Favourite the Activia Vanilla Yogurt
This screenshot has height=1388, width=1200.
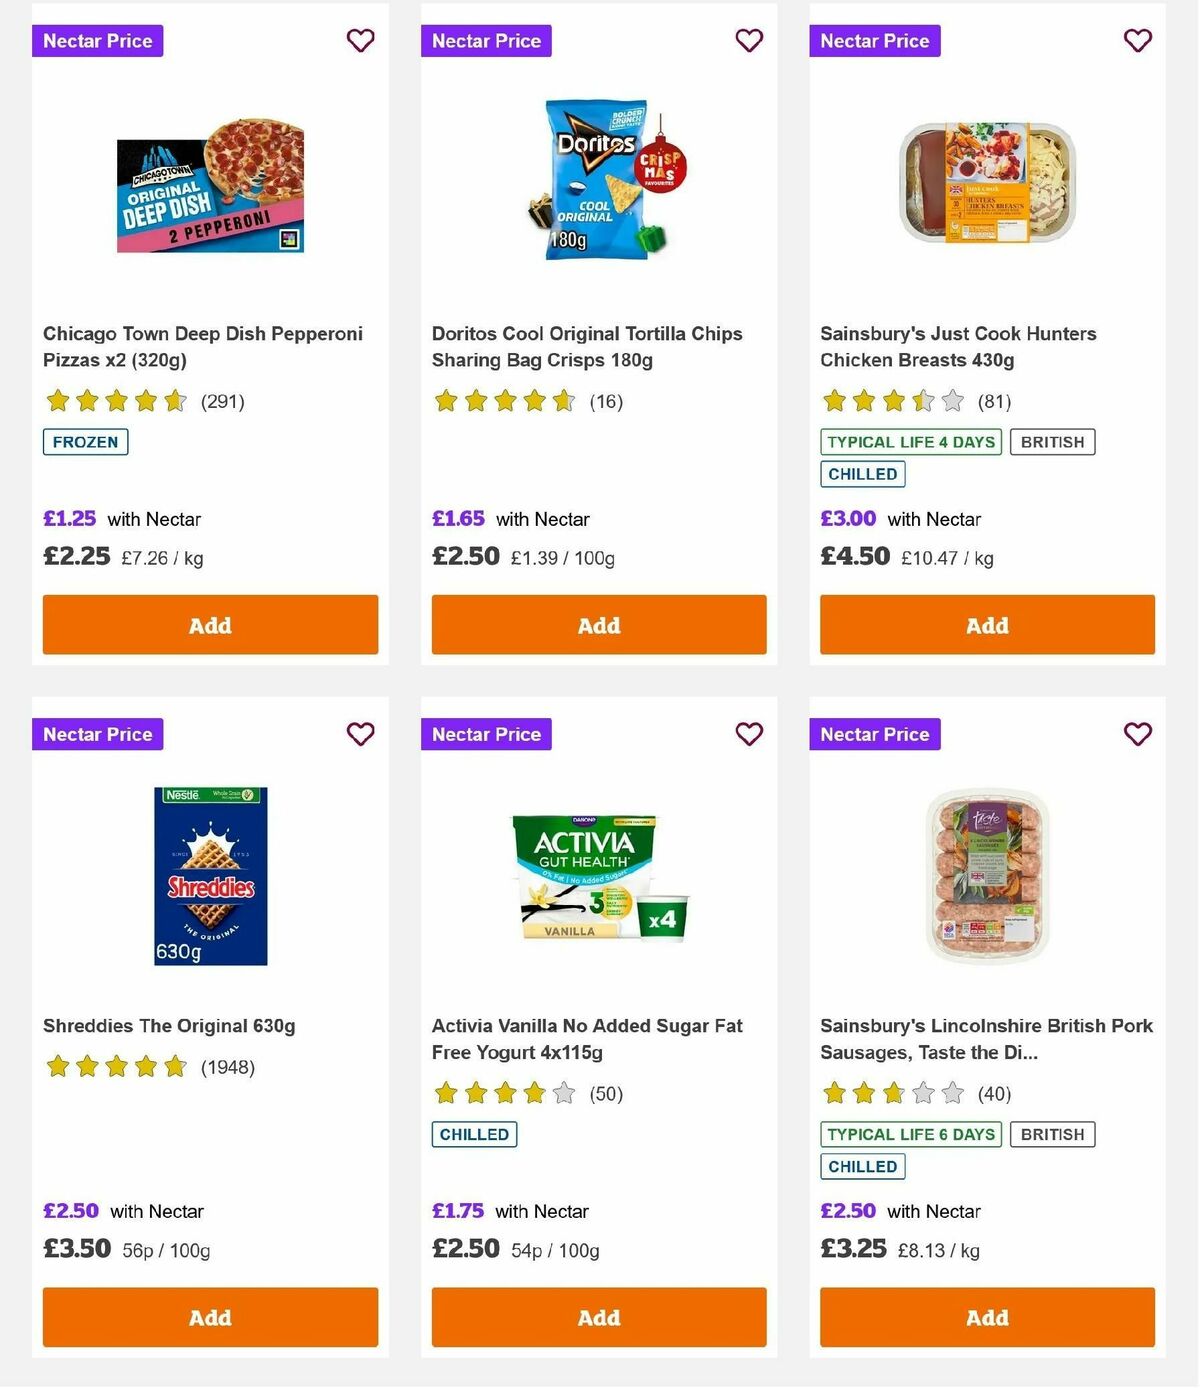[x=749, y=734]
